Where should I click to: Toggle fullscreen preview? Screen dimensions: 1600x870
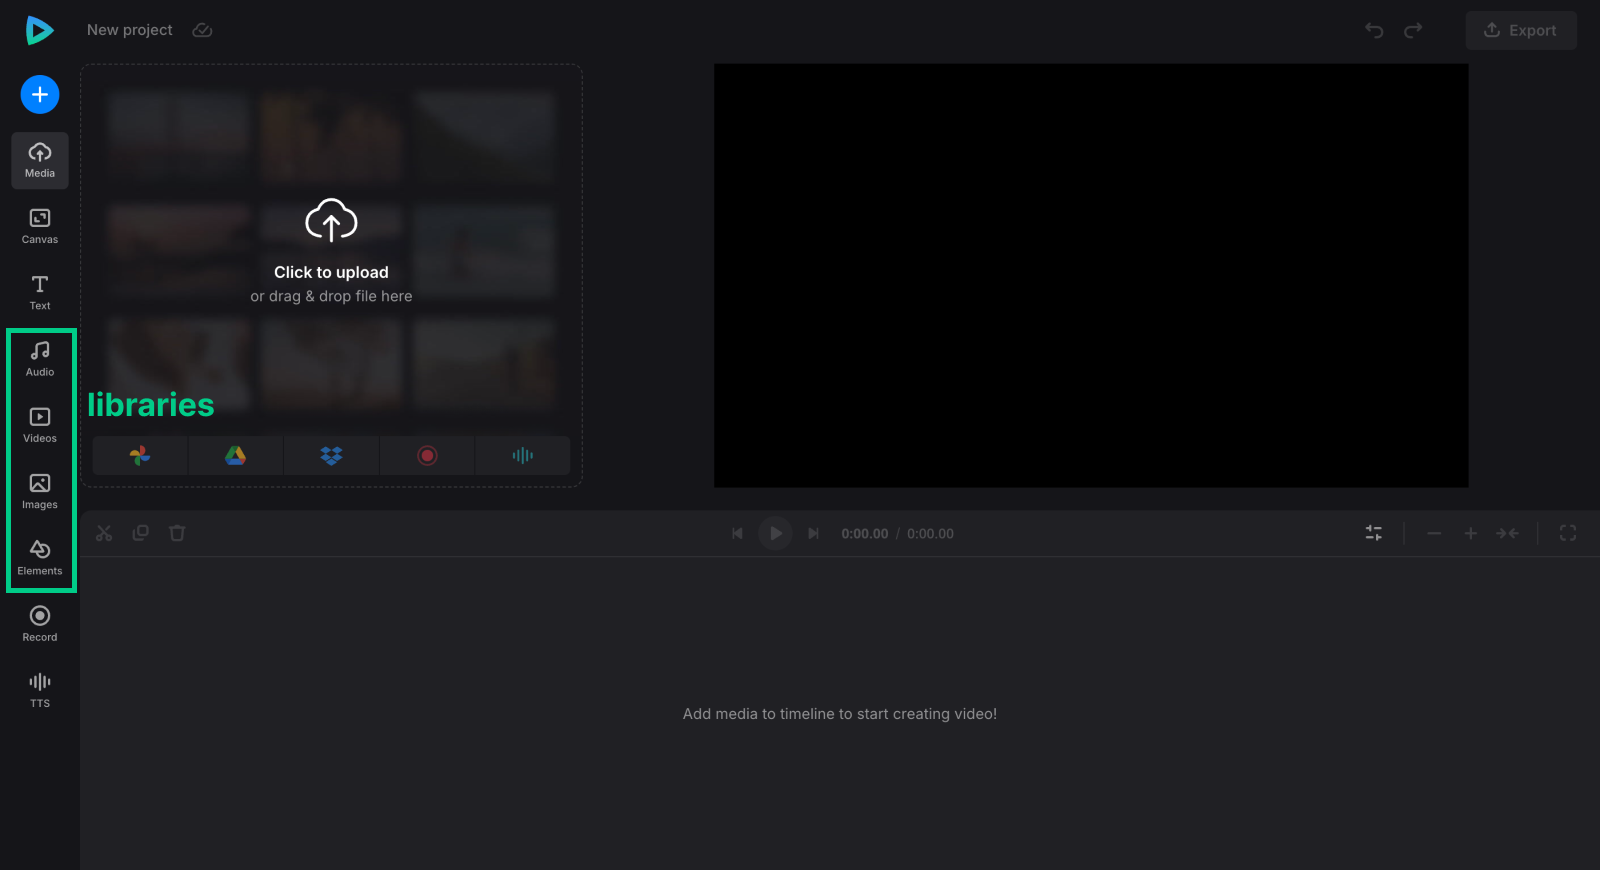click(1568, 533)
